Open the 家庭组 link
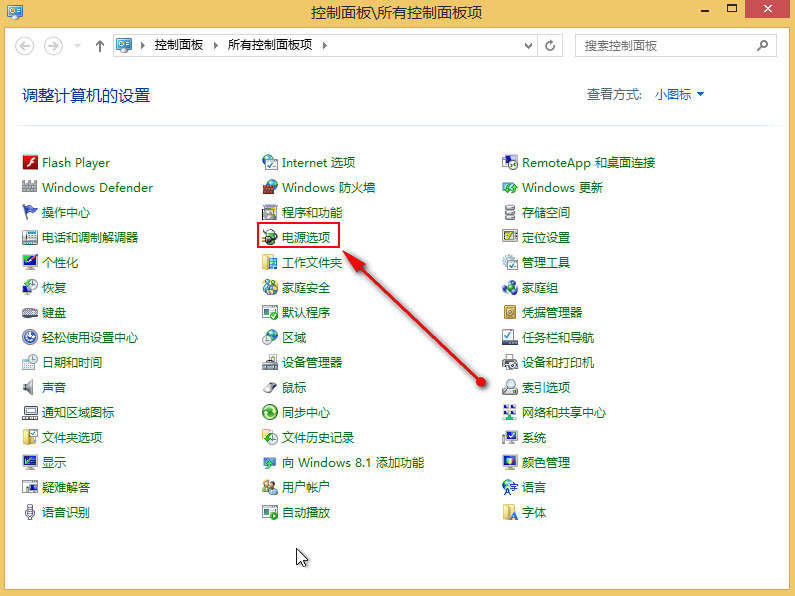This screenshot has width=795, height=596. [540, 288]
